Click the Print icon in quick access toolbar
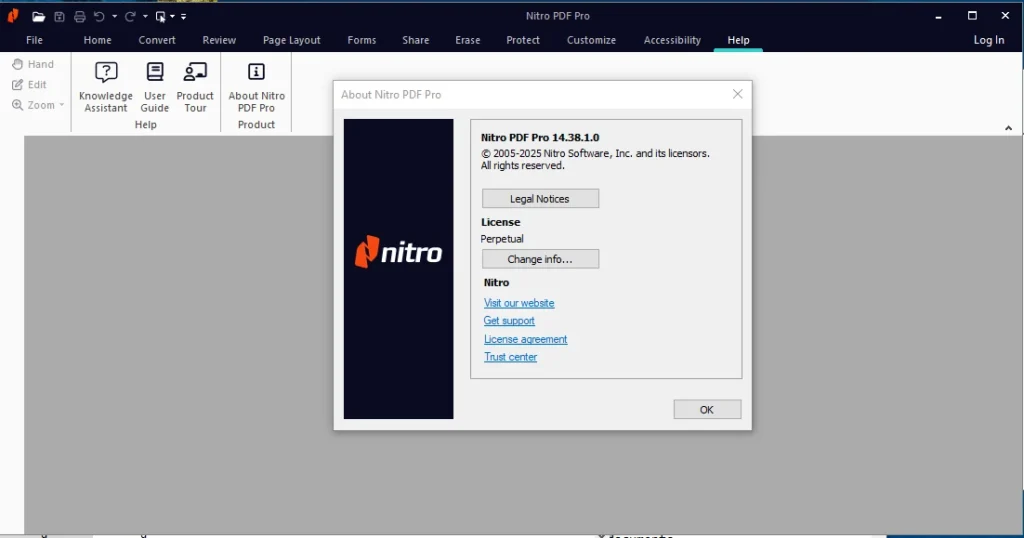1024x538 pixels. point(79,16)
